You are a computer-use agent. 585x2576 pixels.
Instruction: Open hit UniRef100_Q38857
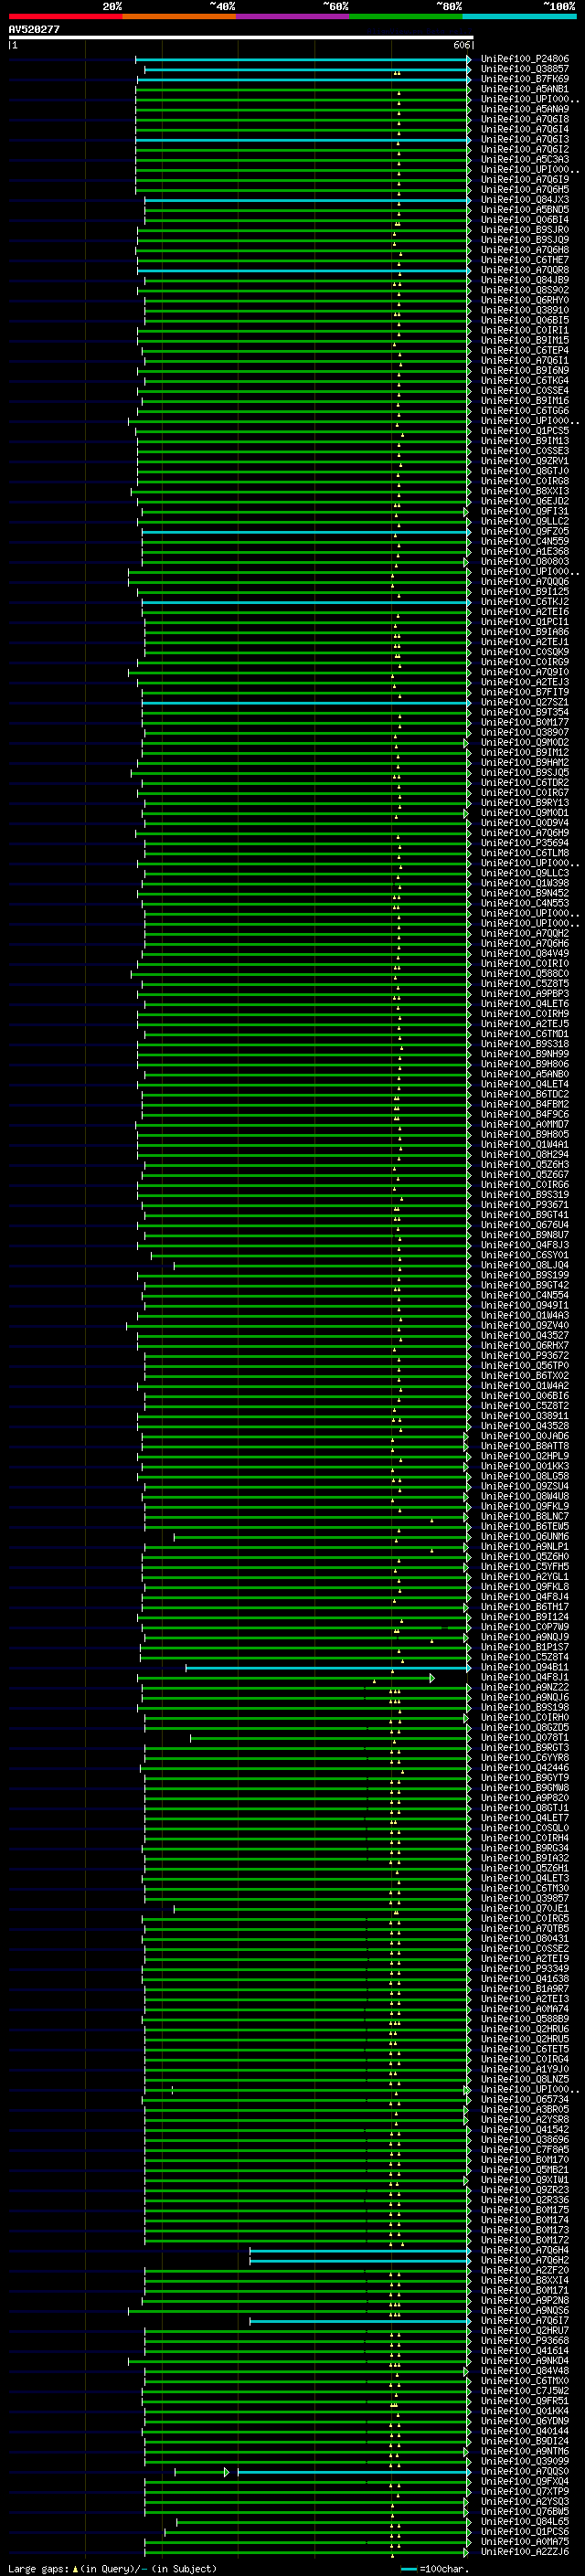(x=524, y=69)
